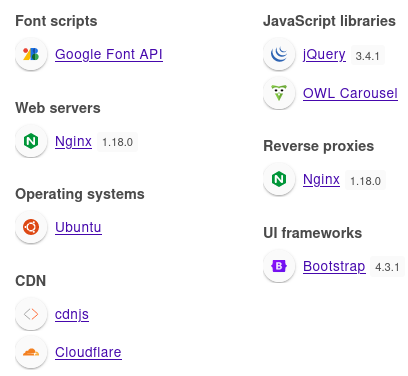Click the Nginx icon under Reverse proxies
The height and width of the screenshot is (376, 408).
(x=279, y=179)
